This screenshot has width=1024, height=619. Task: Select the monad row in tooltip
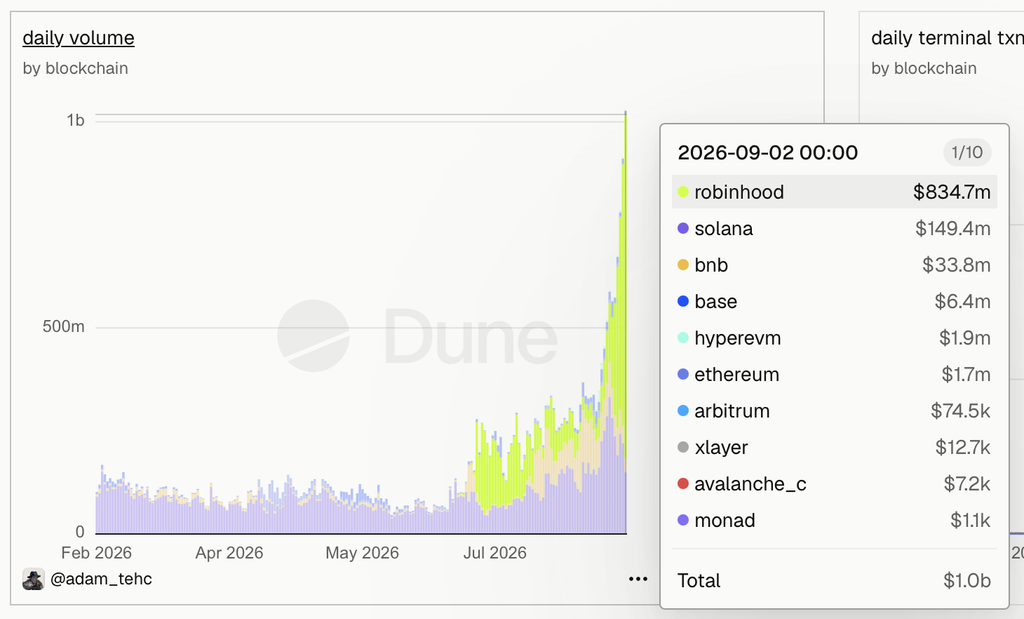pos(834,520)
